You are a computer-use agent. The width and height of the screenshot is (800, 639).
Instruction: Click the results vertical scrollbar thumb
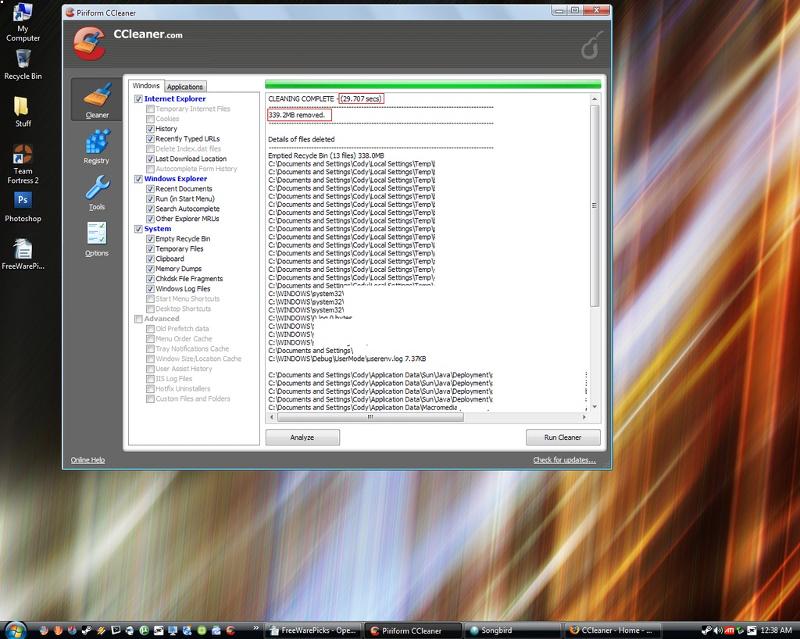(x=594, y=206)
